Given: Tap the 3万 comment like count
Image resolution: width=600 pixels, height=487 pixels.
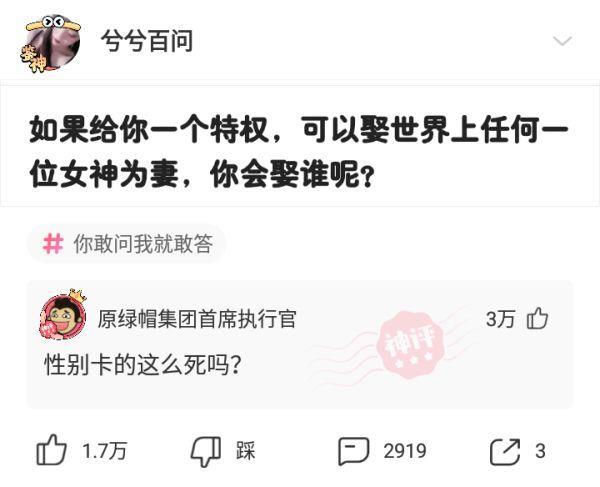Looking at the screenshot, I should click(501, 319).
